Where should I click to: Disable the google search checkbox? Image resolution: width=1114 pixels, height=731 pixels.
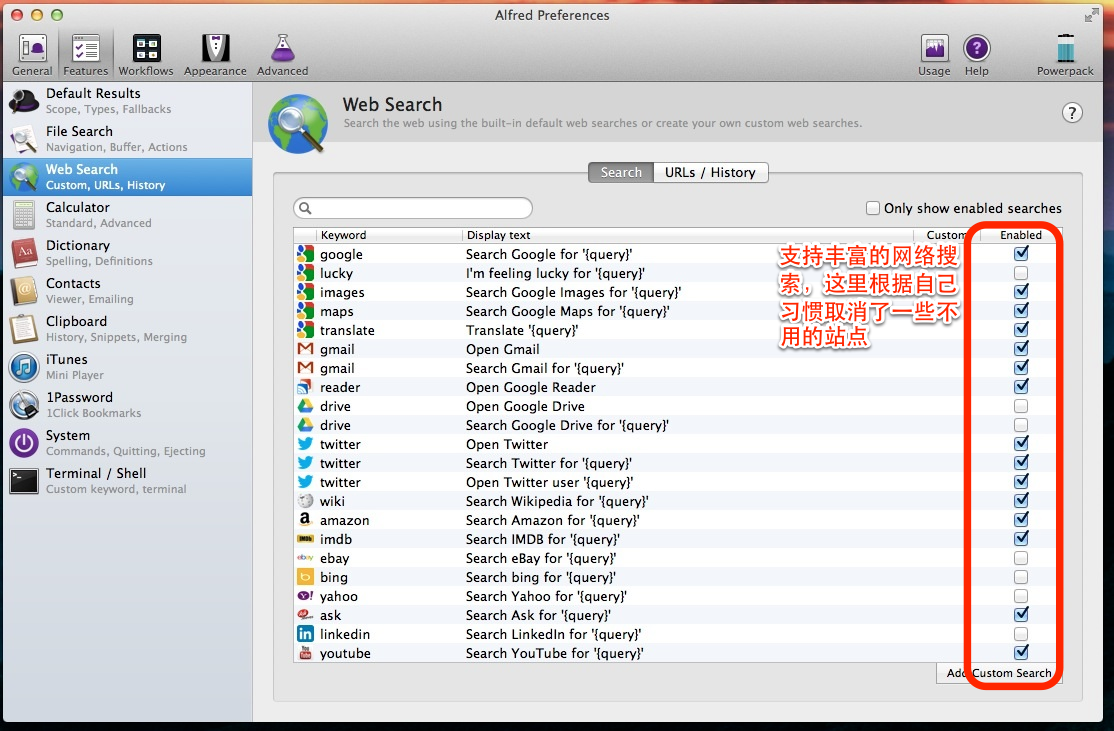(1021, 253)
